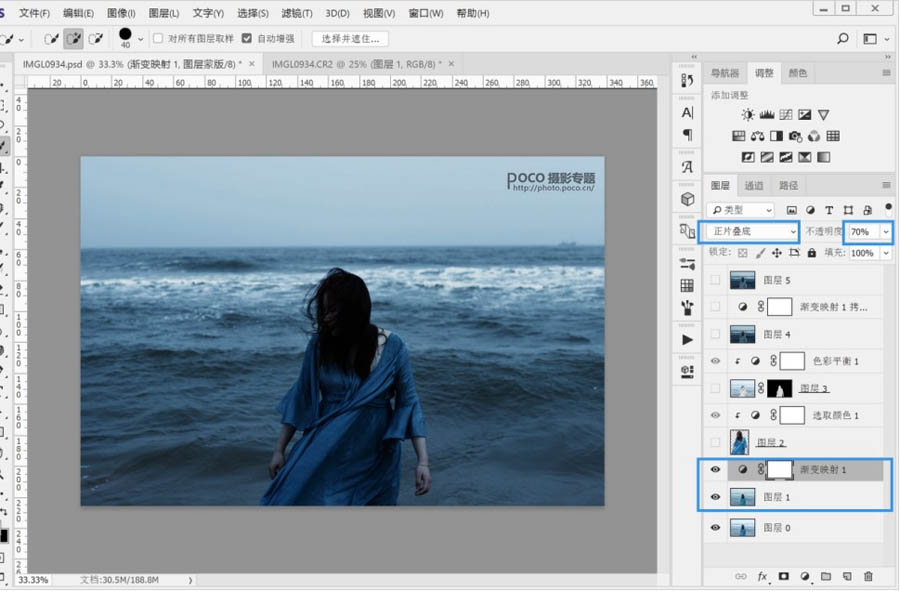
Task: Switch to the 通道 tab
Action: 754,185
